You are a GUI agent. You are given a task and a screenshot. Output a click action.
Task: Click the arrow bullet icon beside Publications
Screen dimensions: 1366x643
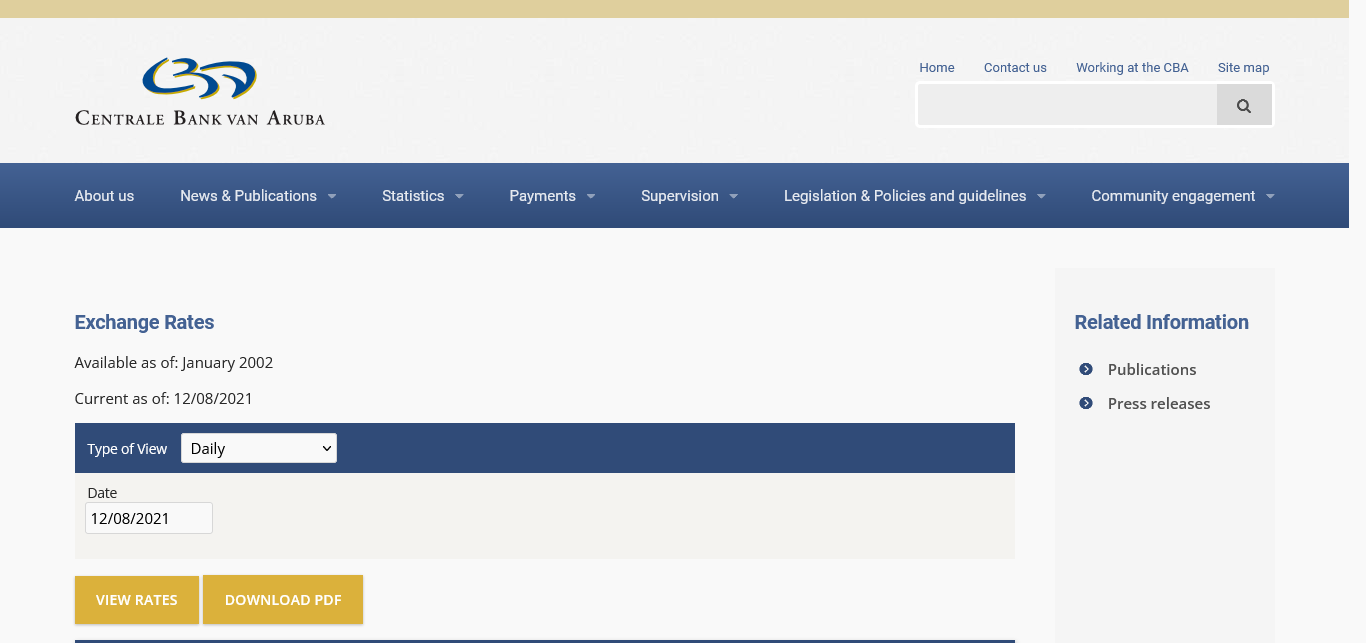1086,369
